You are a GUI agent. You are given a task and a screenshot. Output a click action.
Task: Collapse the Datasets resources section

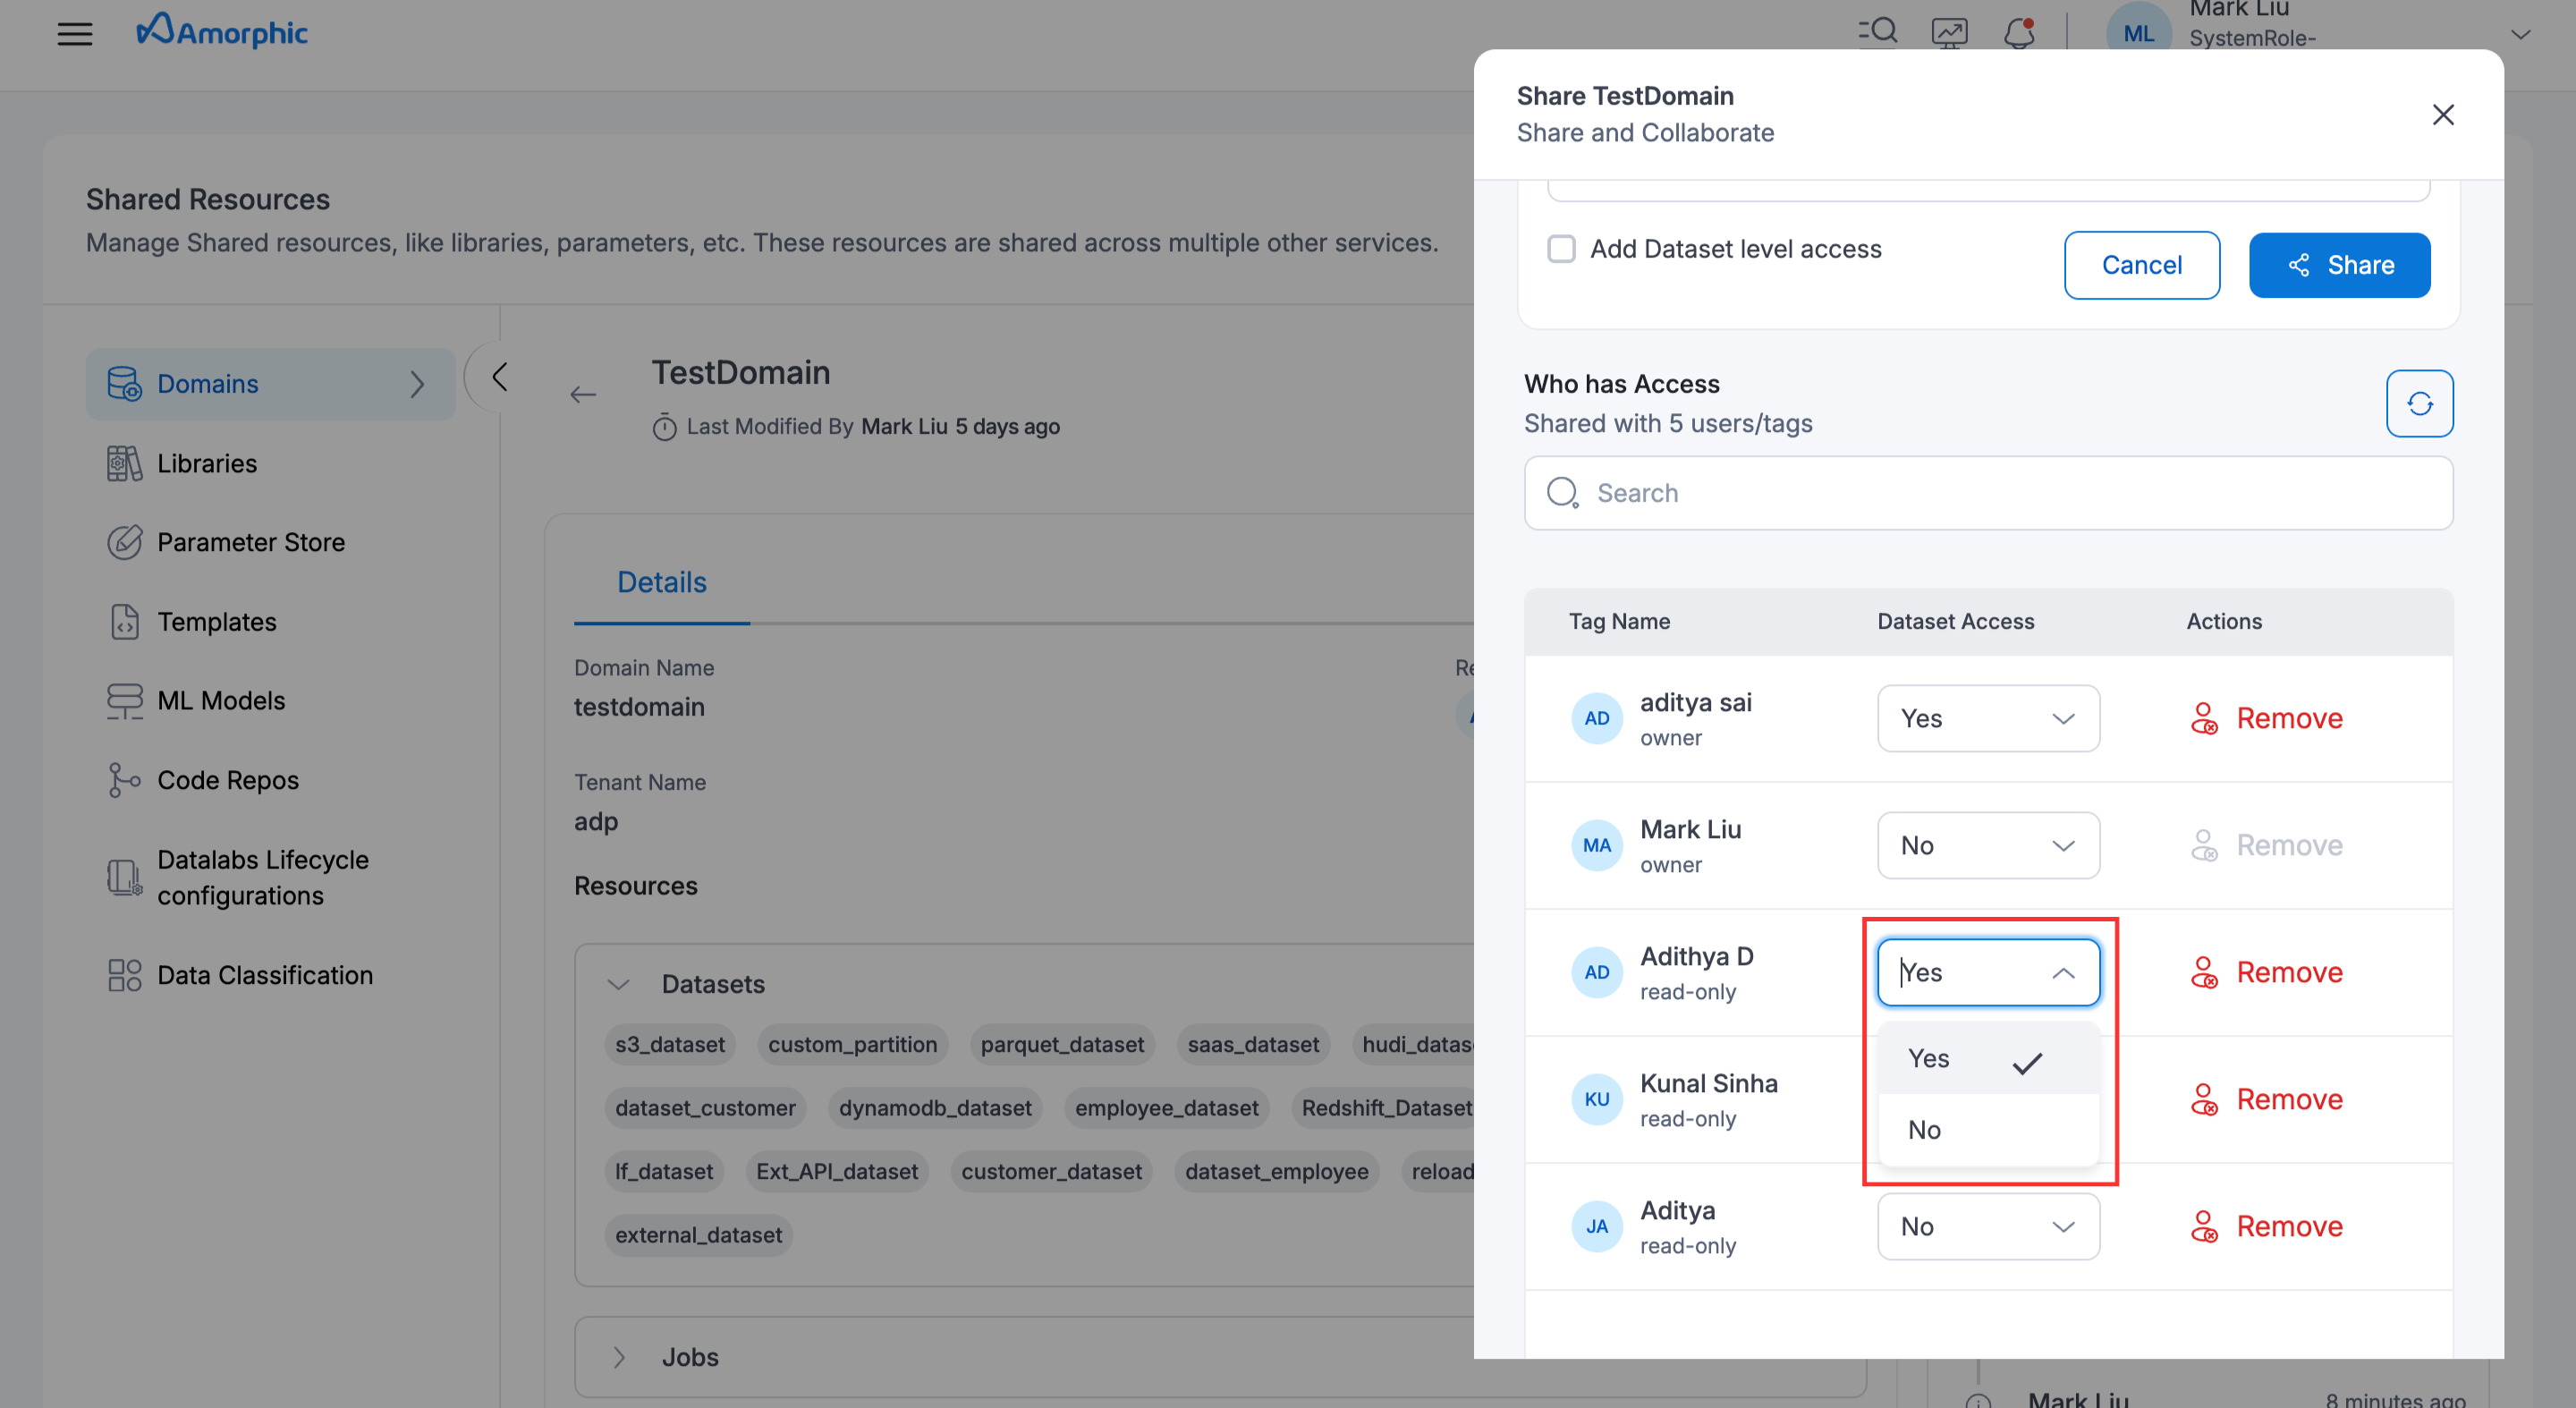pos(619,984)
